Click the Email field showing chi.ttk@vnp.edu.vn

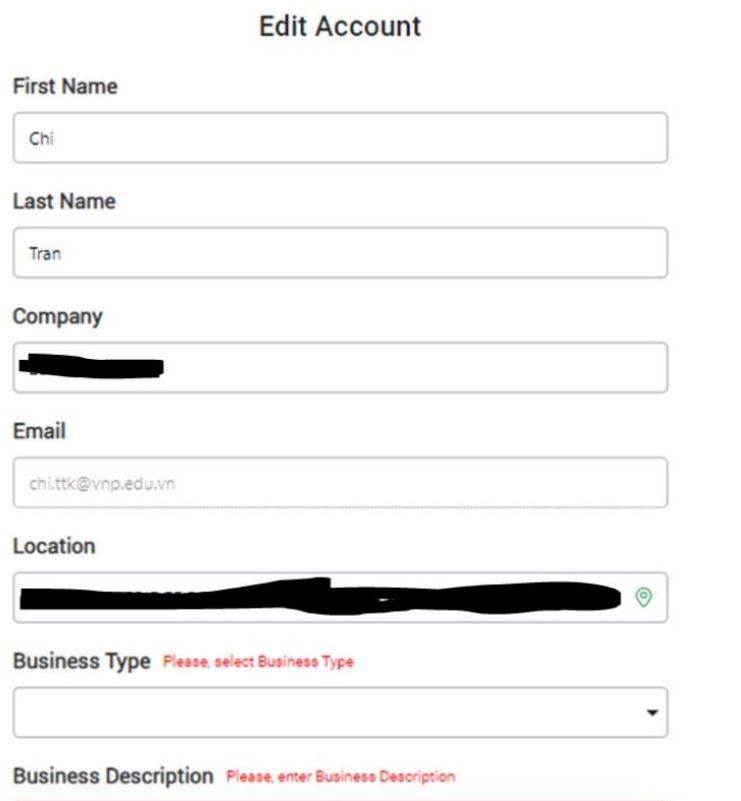point(340,483)
